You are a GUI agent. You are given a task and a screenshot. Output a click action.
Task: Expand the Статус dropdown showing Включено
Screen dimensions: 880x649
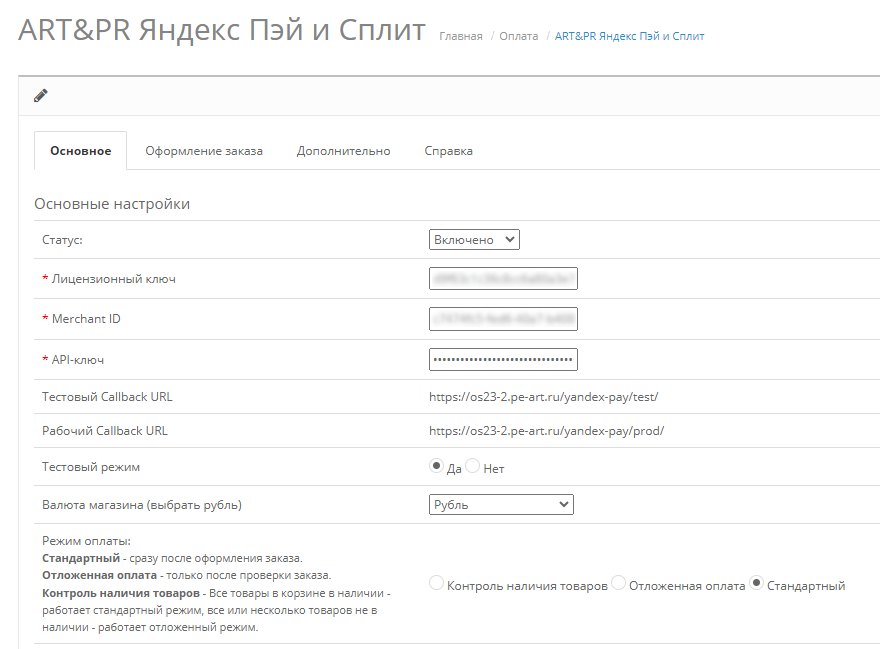[474, 240]
